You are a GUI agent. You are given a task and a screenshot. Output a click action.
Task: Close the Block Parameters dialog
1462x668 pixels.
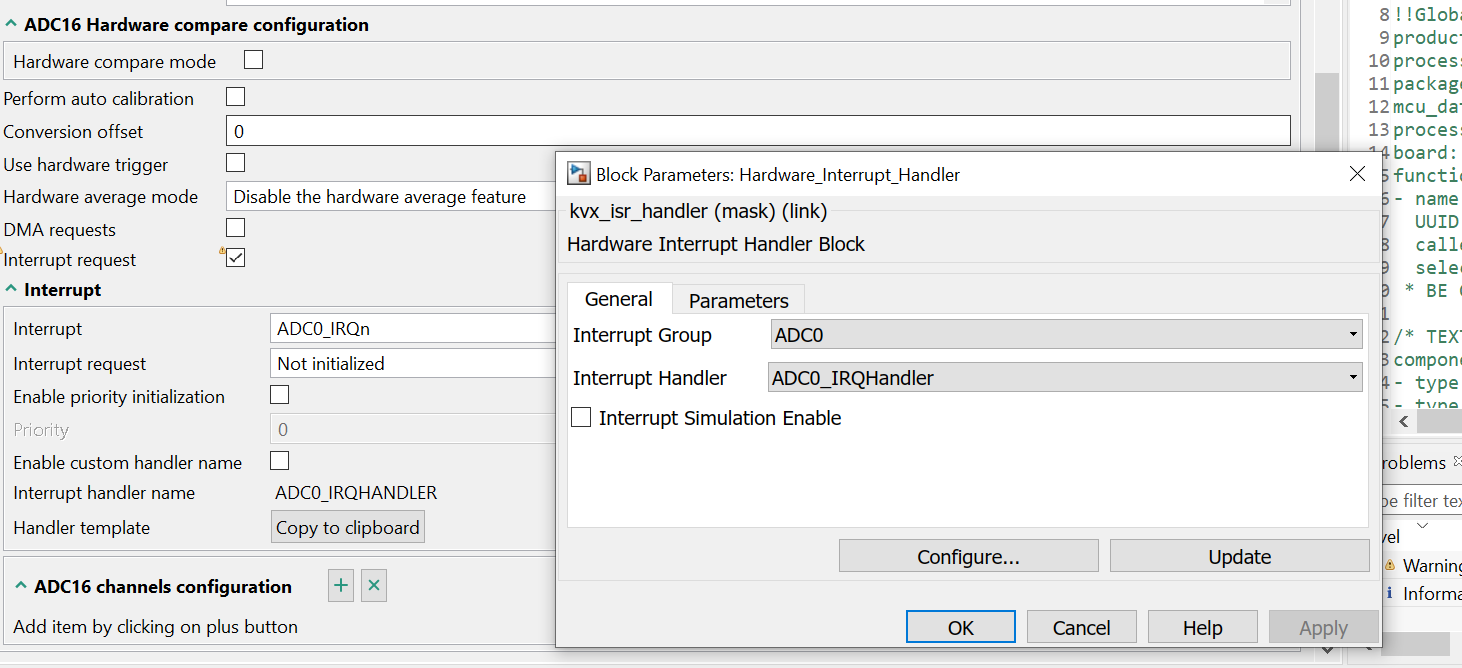coord(1357,174)
